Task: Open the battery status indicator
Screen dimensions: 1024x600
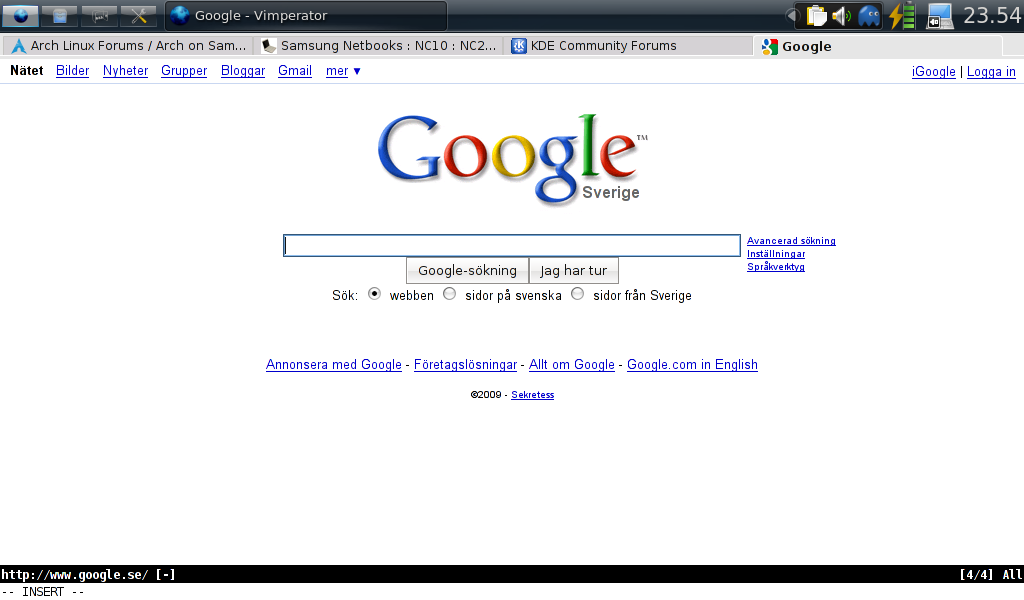Action: [902, 16]
